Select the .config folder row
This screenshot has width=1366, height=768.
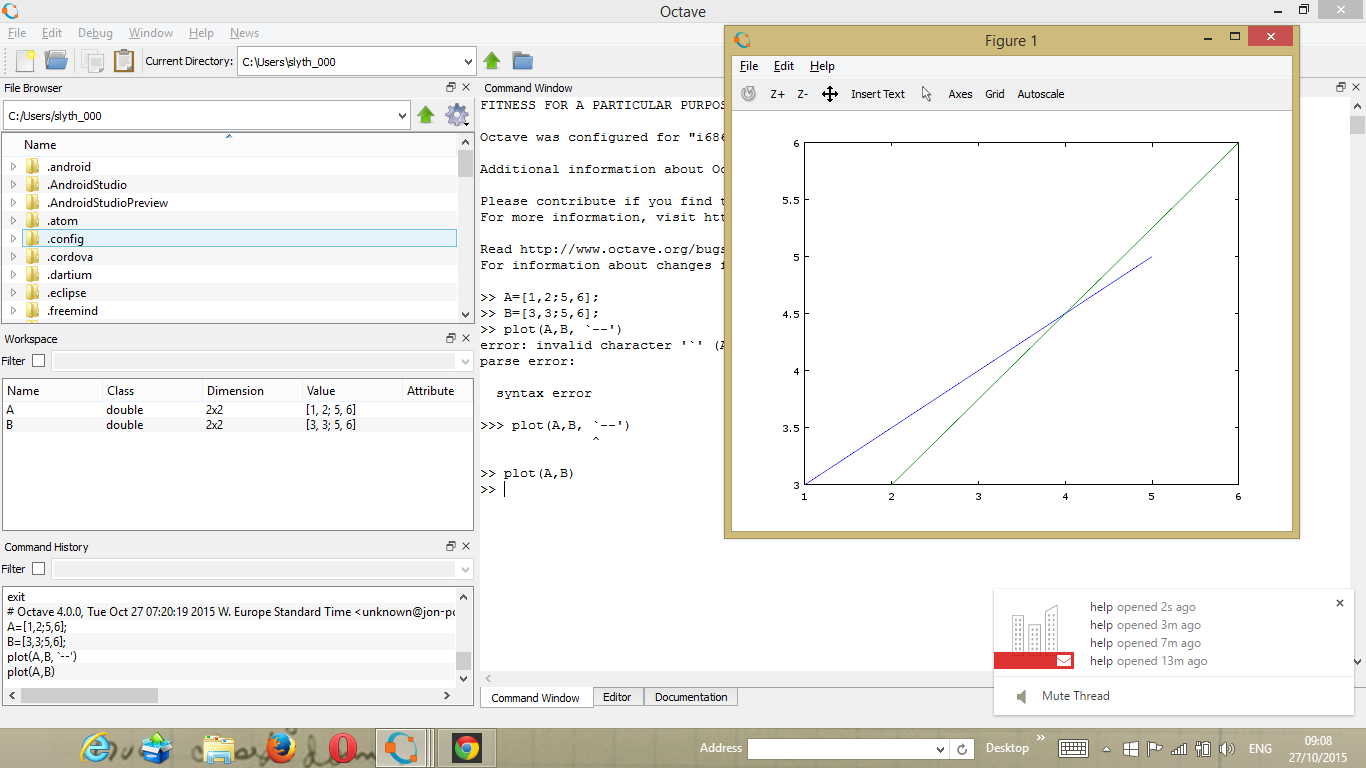pyautogui.click(x=239, y=239)
